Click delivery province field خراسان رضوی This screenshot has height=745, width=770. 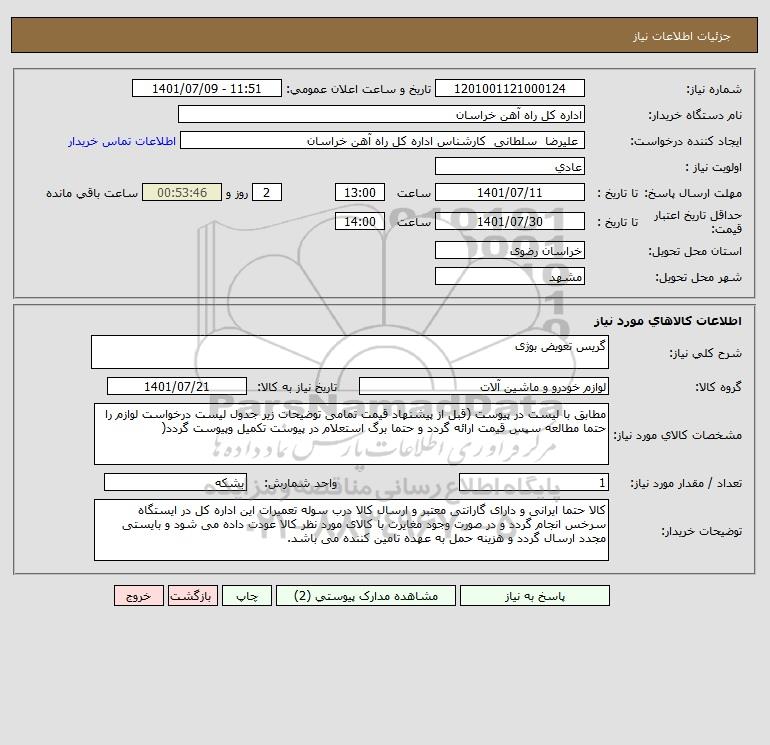pos(510,250)
